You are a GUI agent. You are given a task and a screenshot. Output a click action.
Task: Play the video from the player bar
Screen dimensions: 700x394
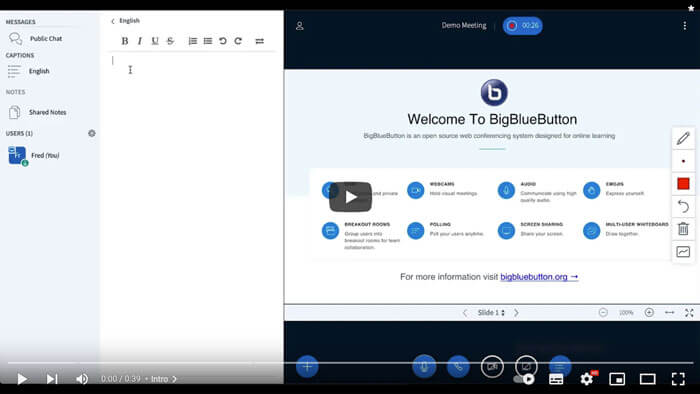pos(22,379)
